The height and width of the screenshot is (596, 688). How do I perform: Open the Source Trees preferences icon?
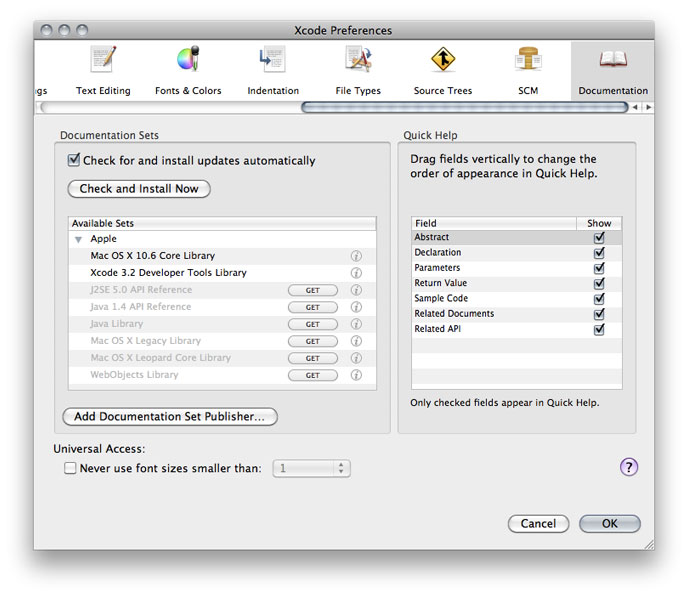coord(442,68)
